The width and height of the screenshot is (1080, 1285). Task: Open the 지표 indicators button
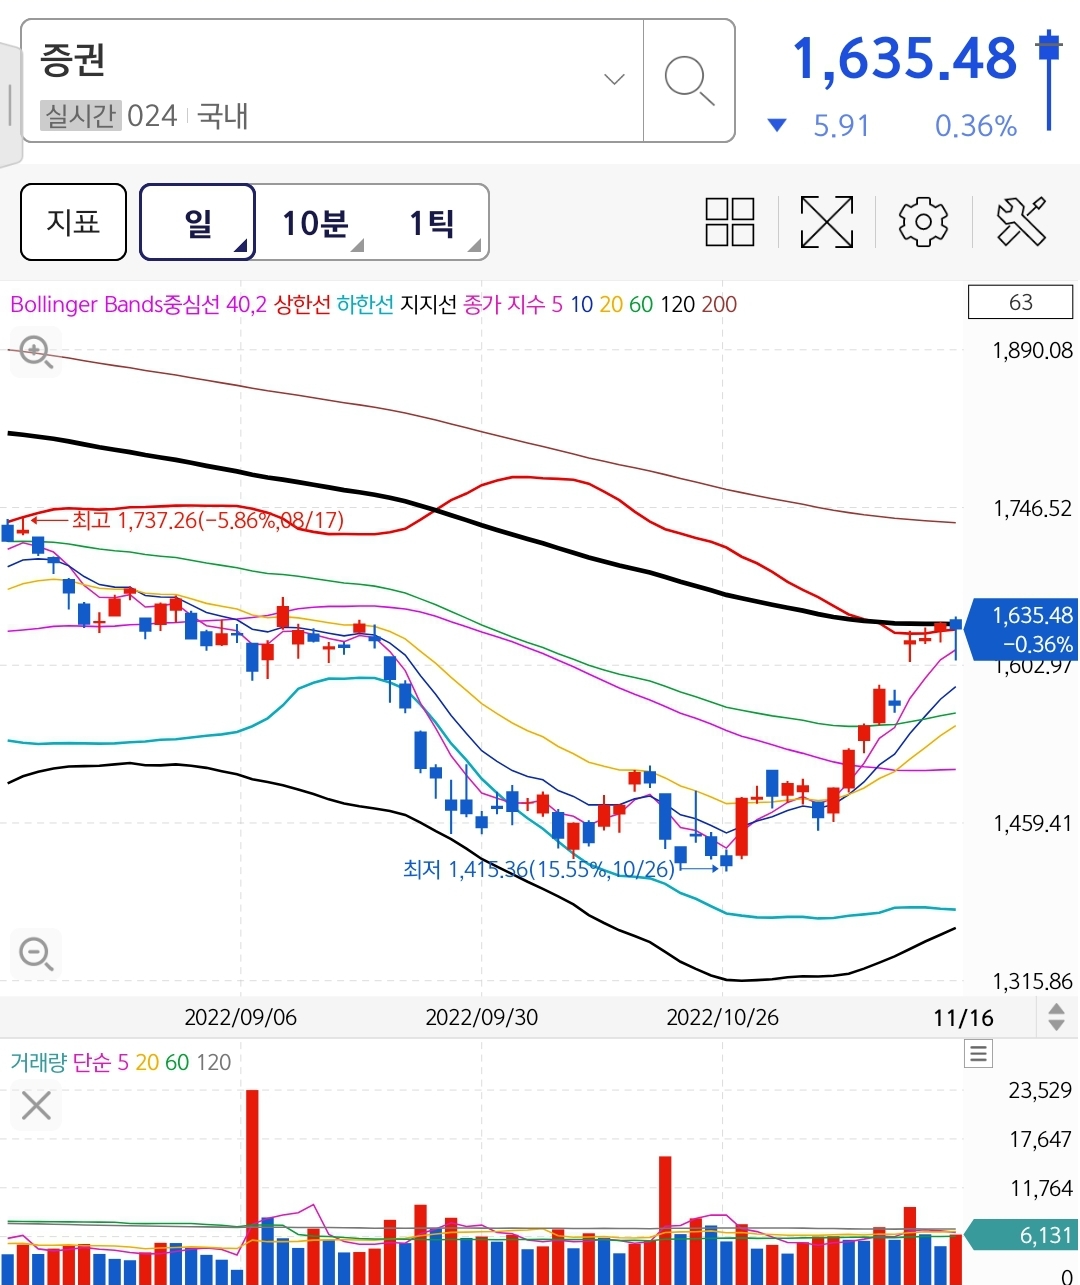(x=73, y=222)
